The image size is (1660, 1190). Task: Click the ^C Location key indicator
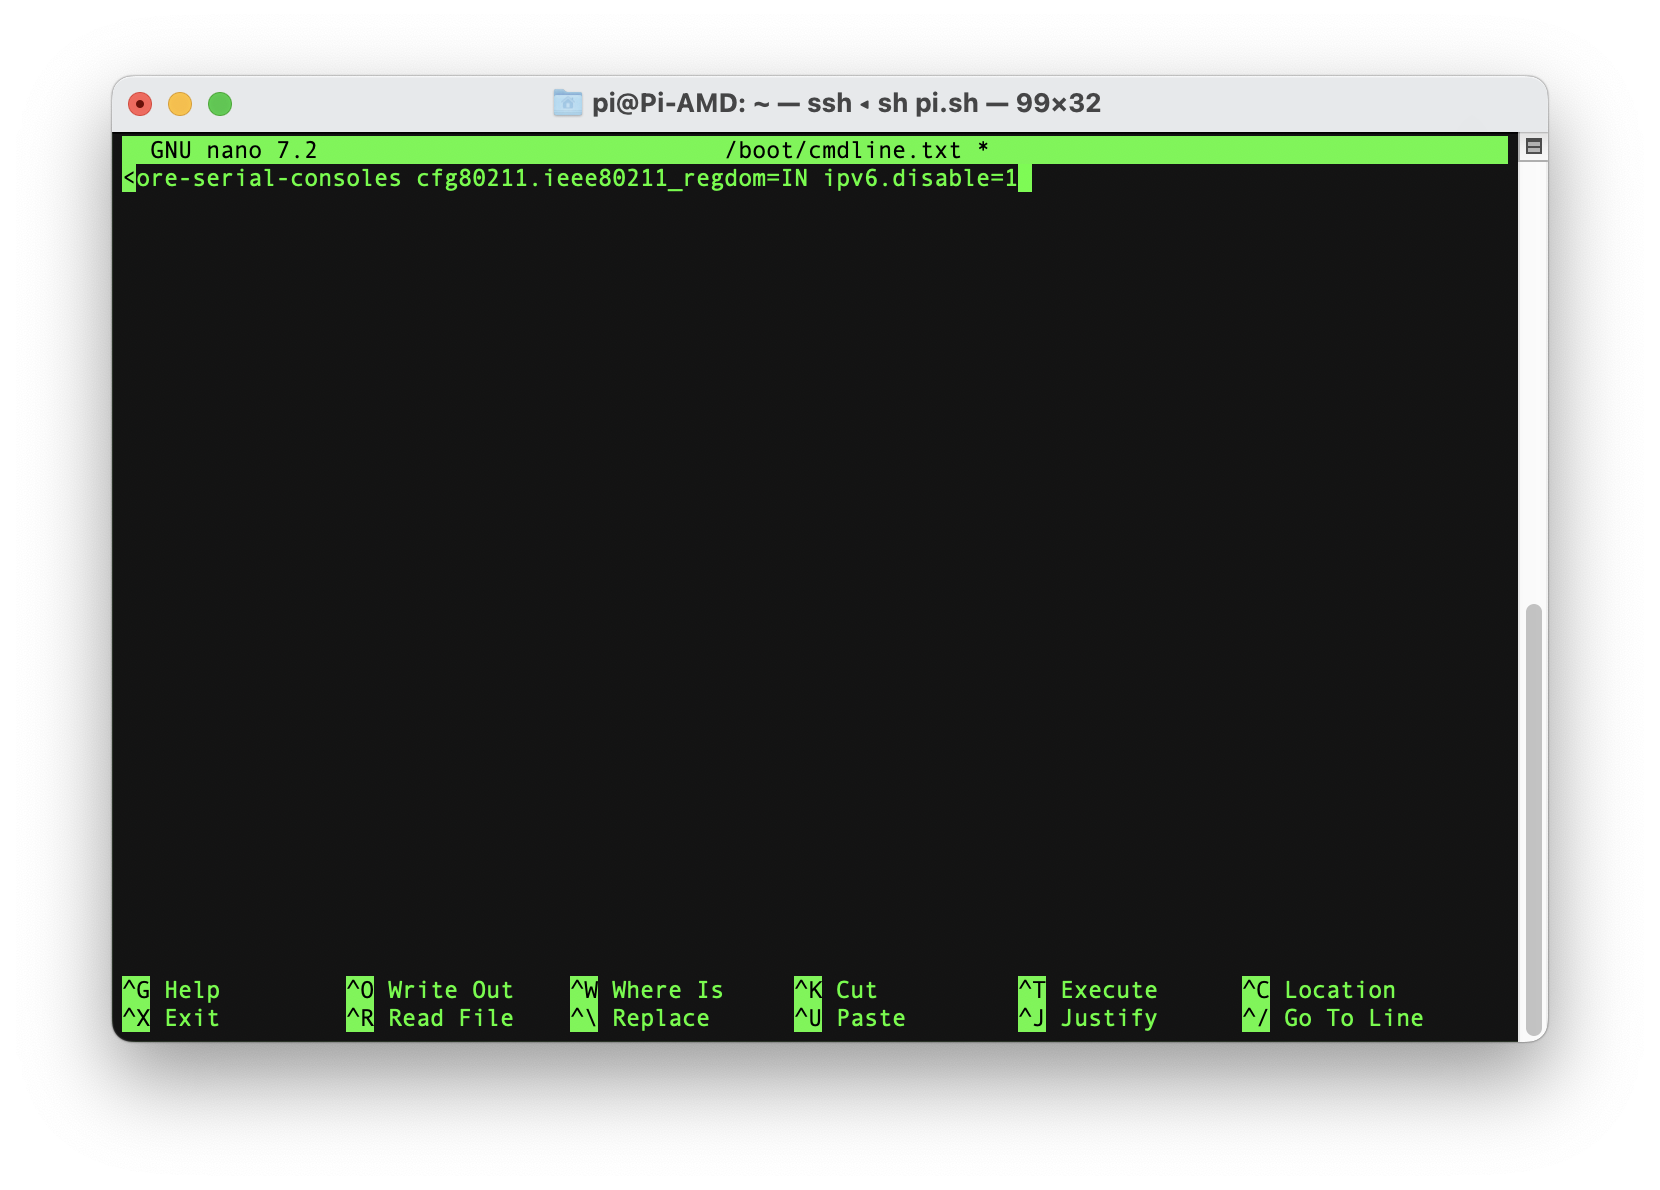pos(1255,990)
